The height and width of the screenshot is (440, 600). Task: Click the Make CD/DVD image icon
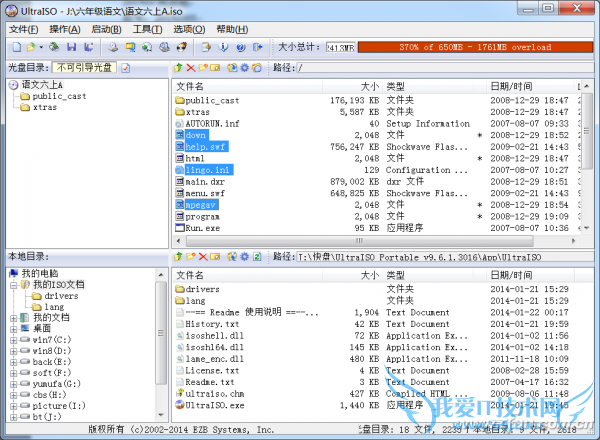[x=113, y=47]
